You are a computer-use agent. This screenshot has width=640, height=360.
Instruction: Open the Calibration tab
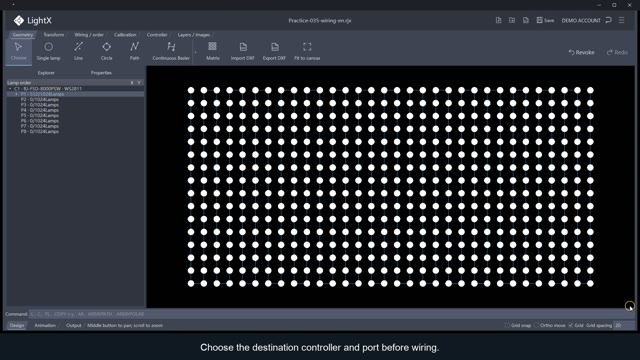[125, 35]
